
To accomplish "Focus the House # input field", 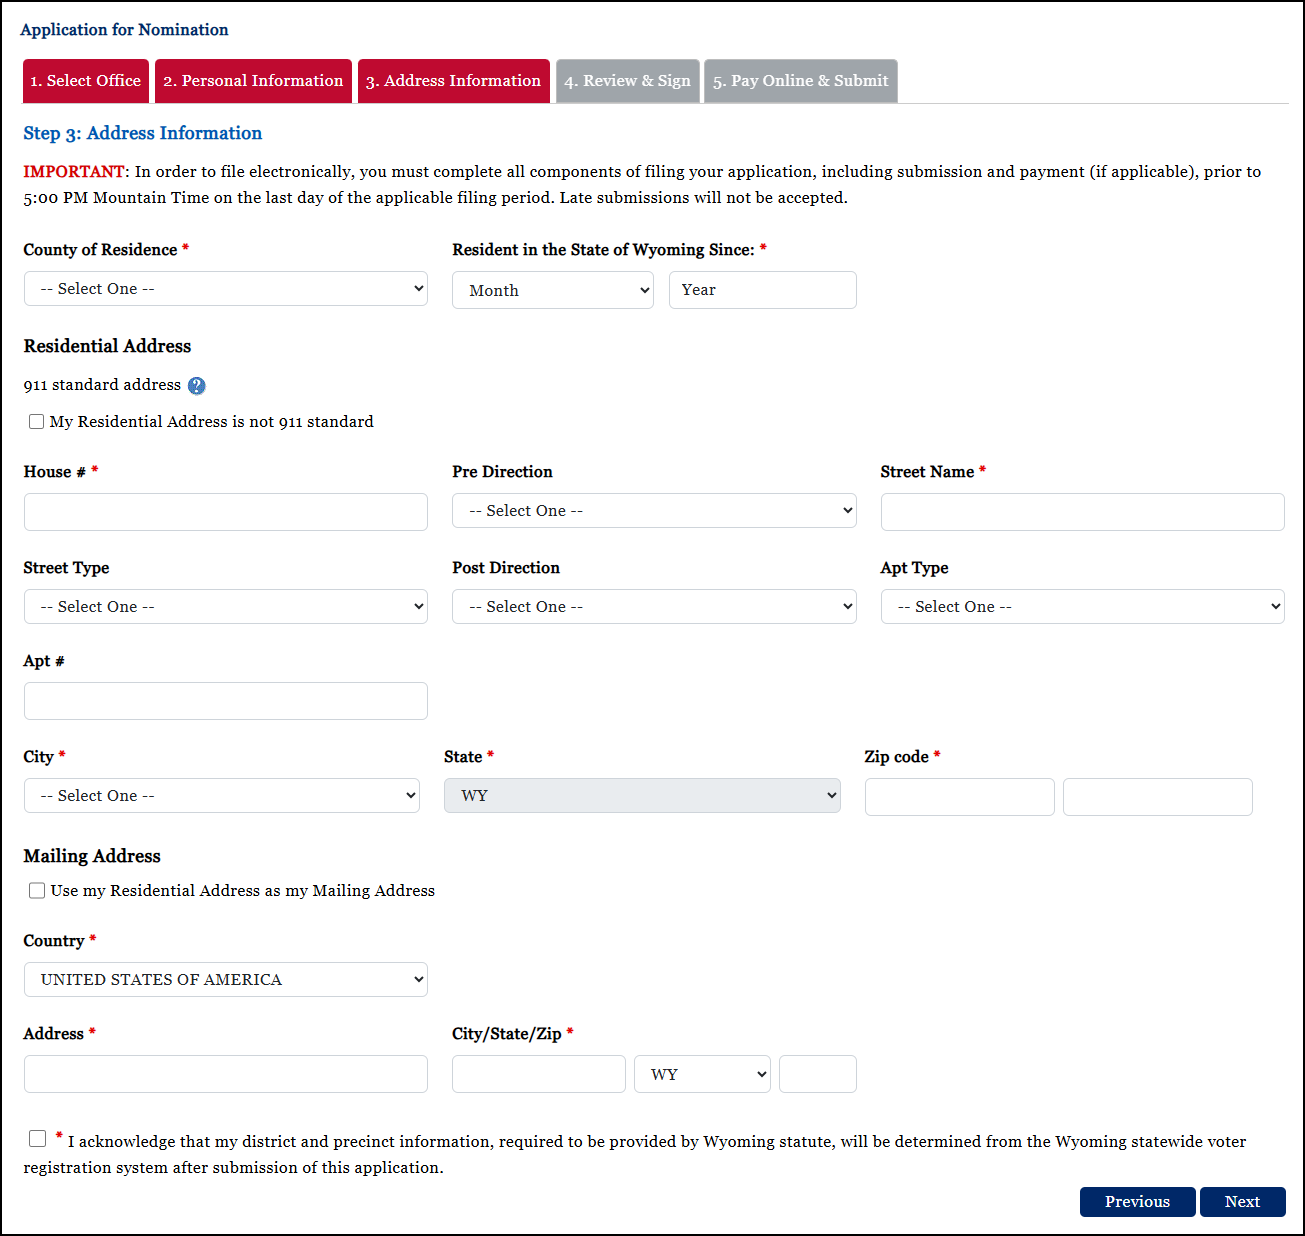I will point(226,512).
